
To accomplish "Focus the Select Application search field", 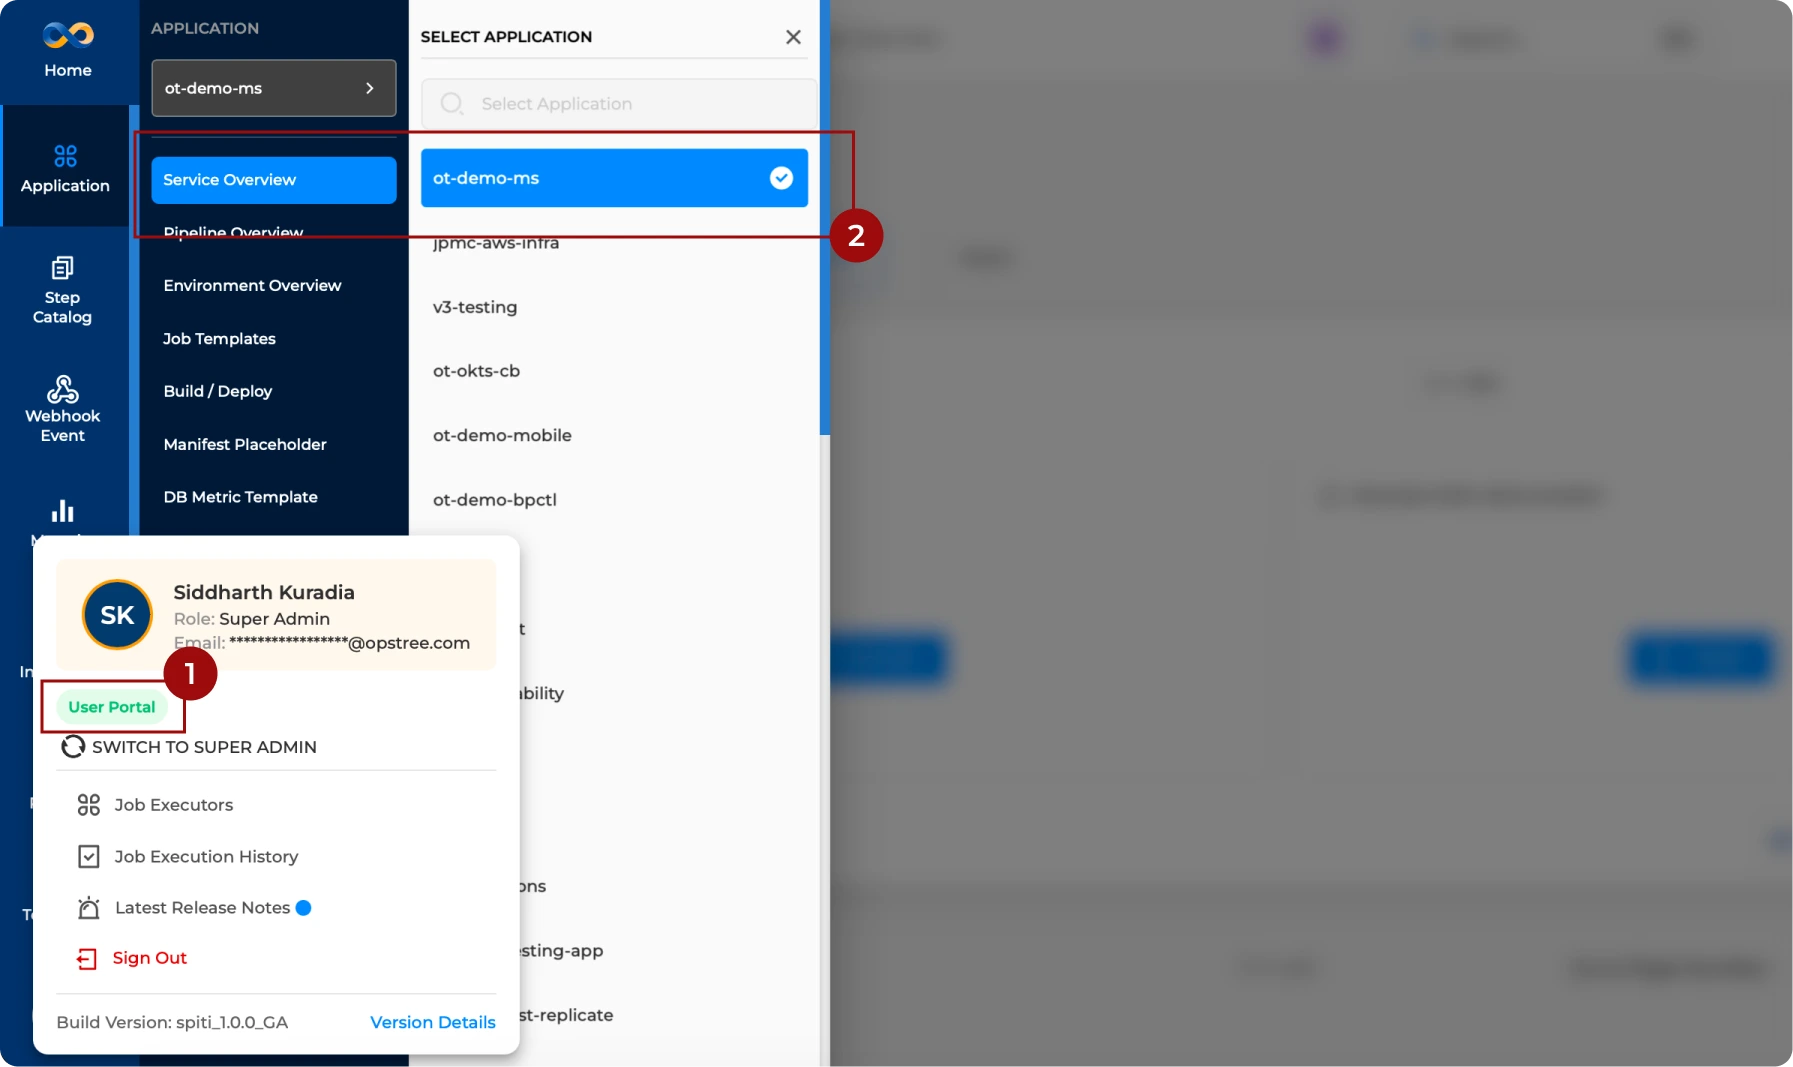I will pos(619,104).
